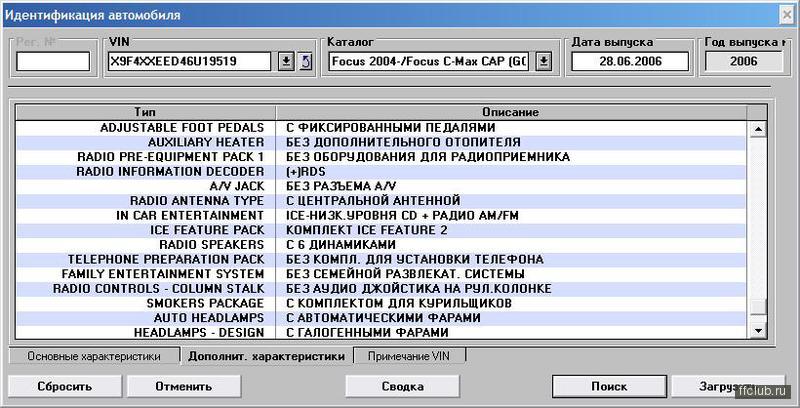Select ADJUSTABLE FOOT PEDALS row
Viewport: 800px width, 408px height.
(x=381, y=128)
